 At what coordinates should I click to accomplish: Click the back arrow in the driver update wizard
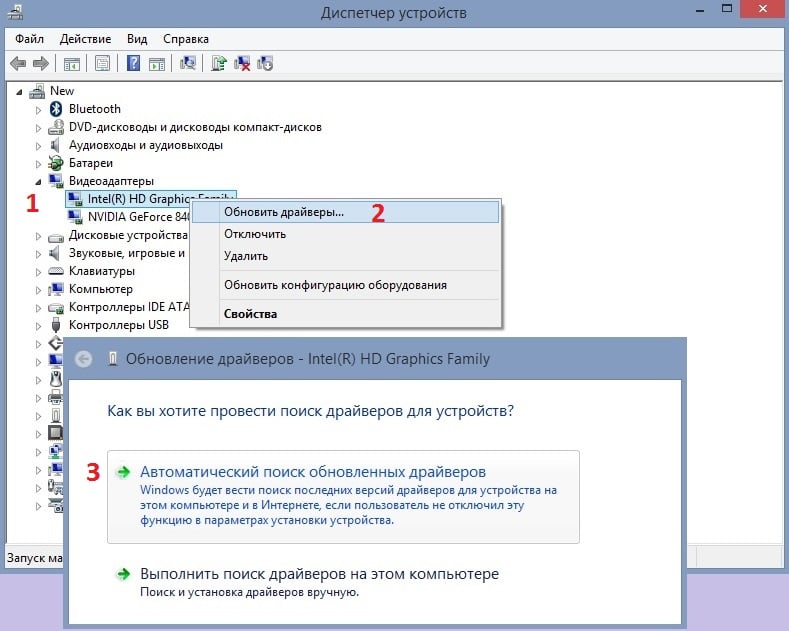point(84,359)
